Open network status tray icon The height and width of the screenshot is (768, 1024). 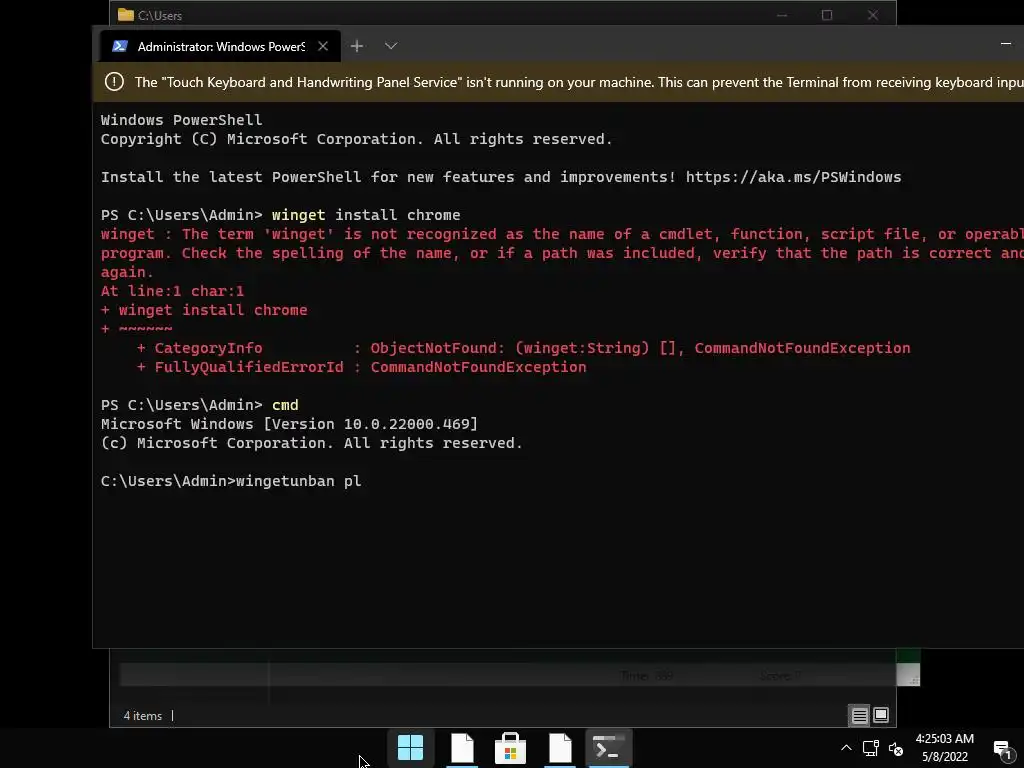871,748
